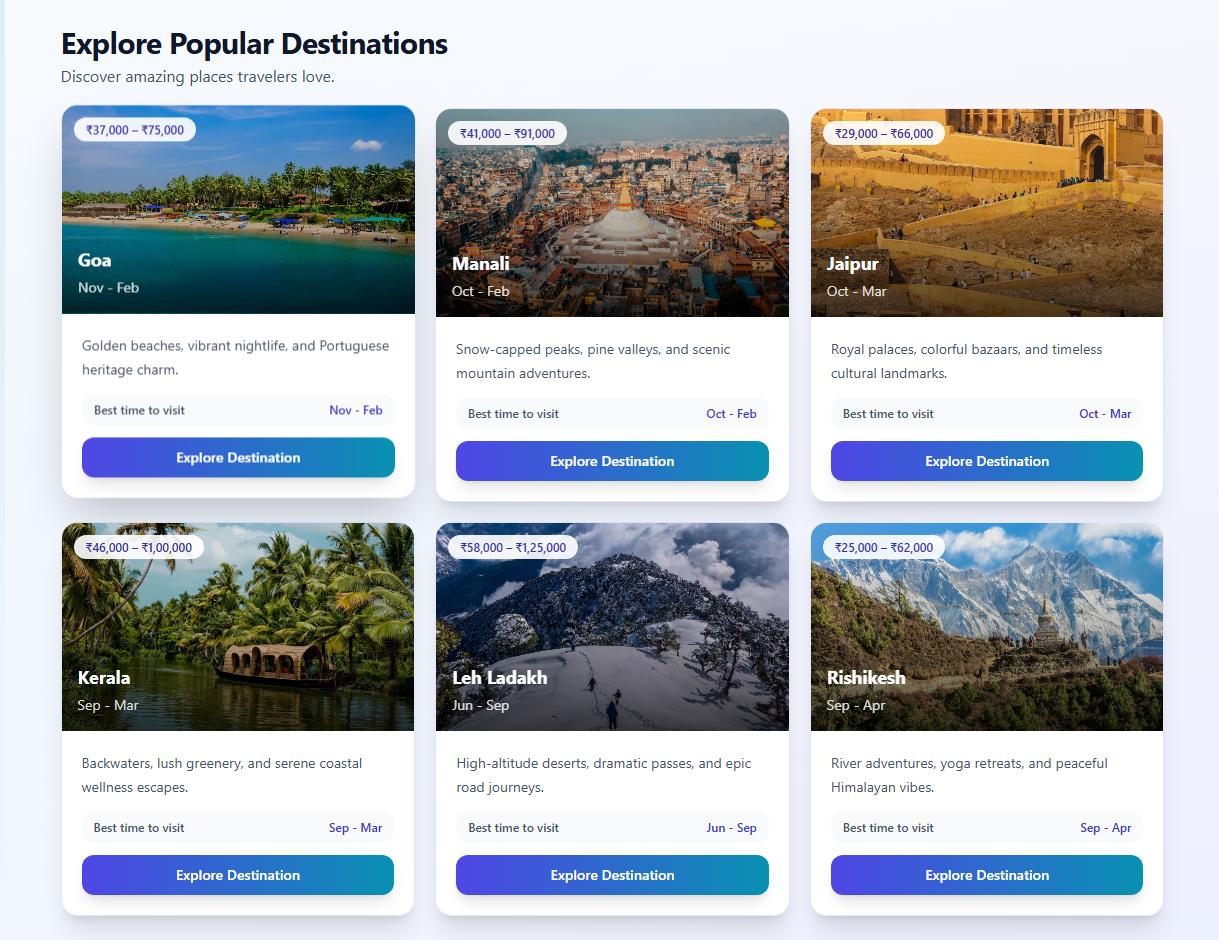The width and height of the screenshot is (1219, 940).
Task: Click the Kerala houseboat image
Action: click(x=238, y=627)
